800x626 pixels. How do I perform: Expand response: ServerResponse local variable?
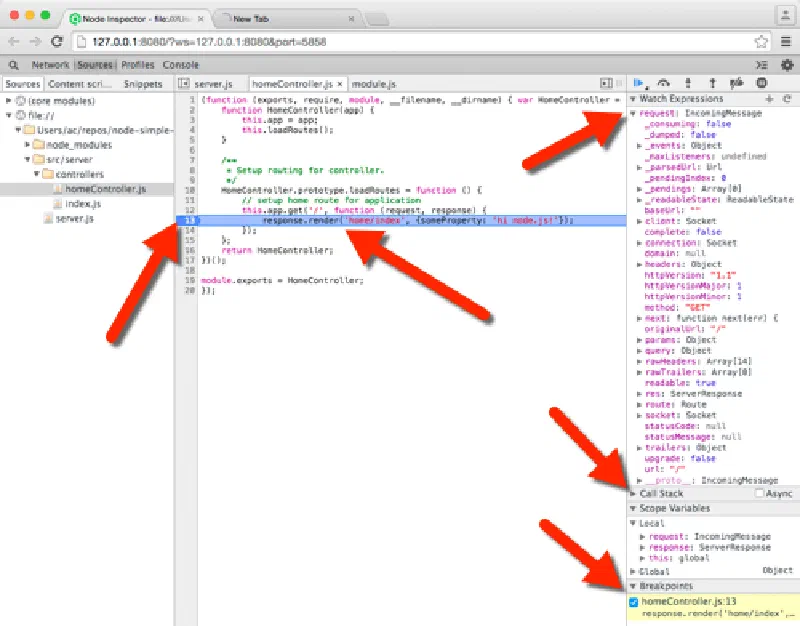pyautogui.click(x=643, y=547)
